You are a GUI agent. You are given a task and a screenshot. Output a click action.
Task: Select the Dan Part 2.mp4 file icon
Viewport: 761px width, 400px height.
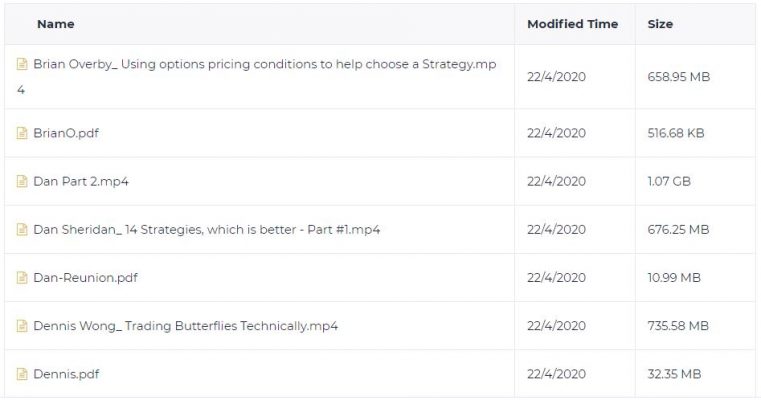(x=22, y=181)
